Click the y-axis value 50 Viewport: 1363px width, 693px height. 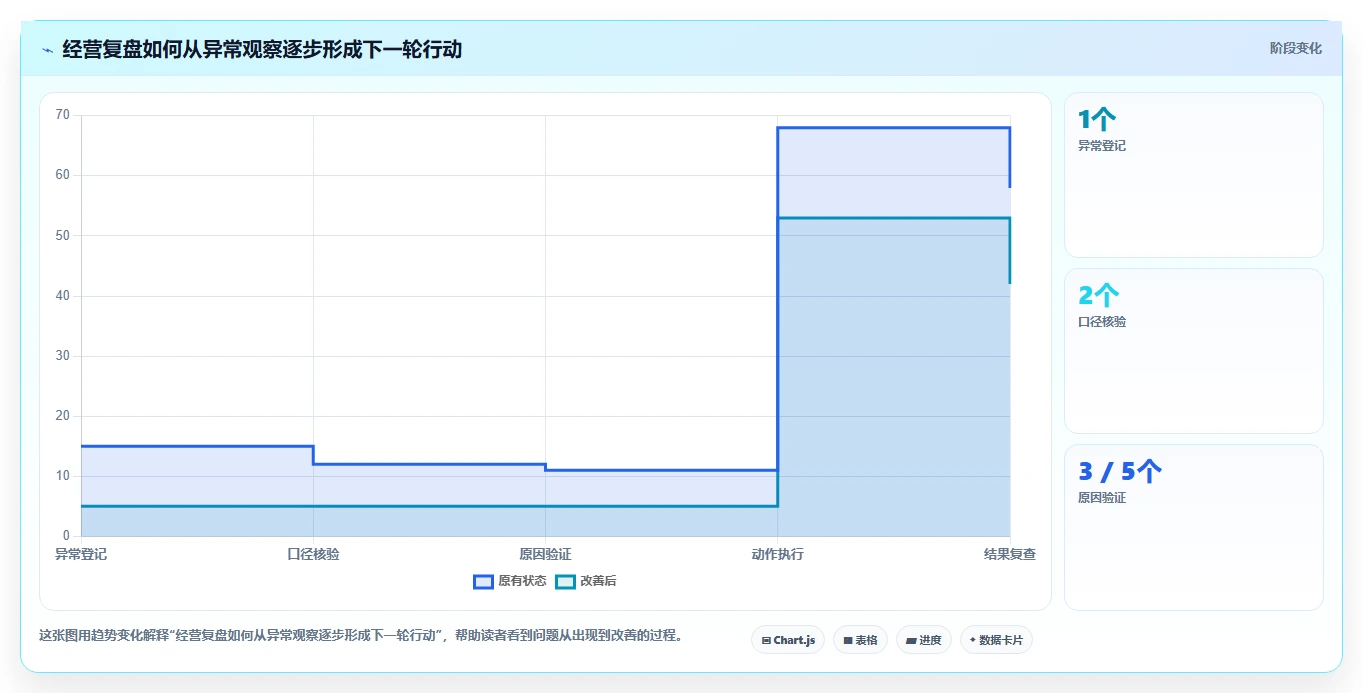63,235
